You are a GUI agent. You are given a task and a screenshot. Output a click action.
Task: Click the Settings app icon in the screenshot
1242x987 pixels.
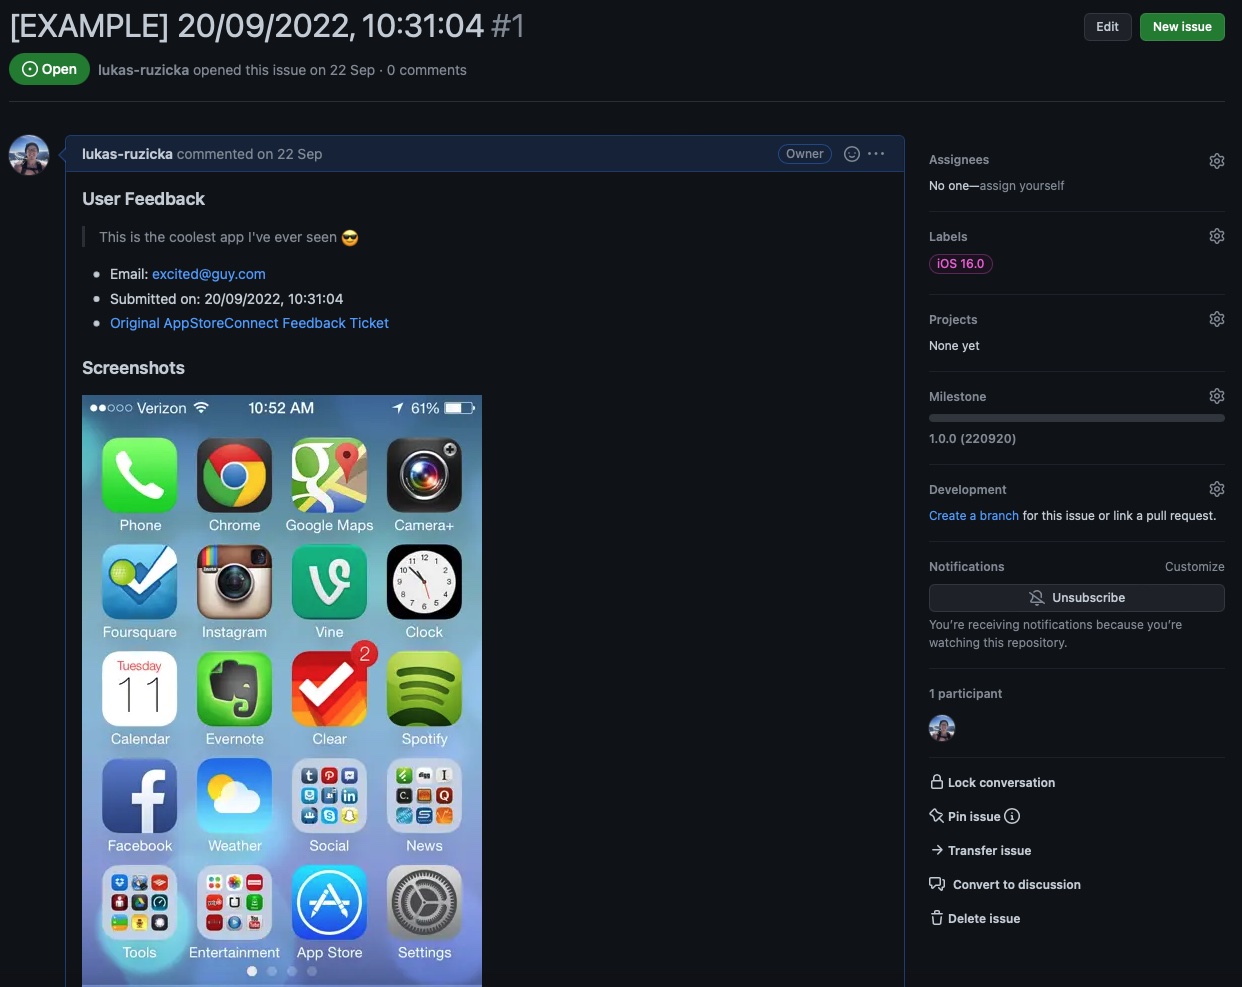424,903
